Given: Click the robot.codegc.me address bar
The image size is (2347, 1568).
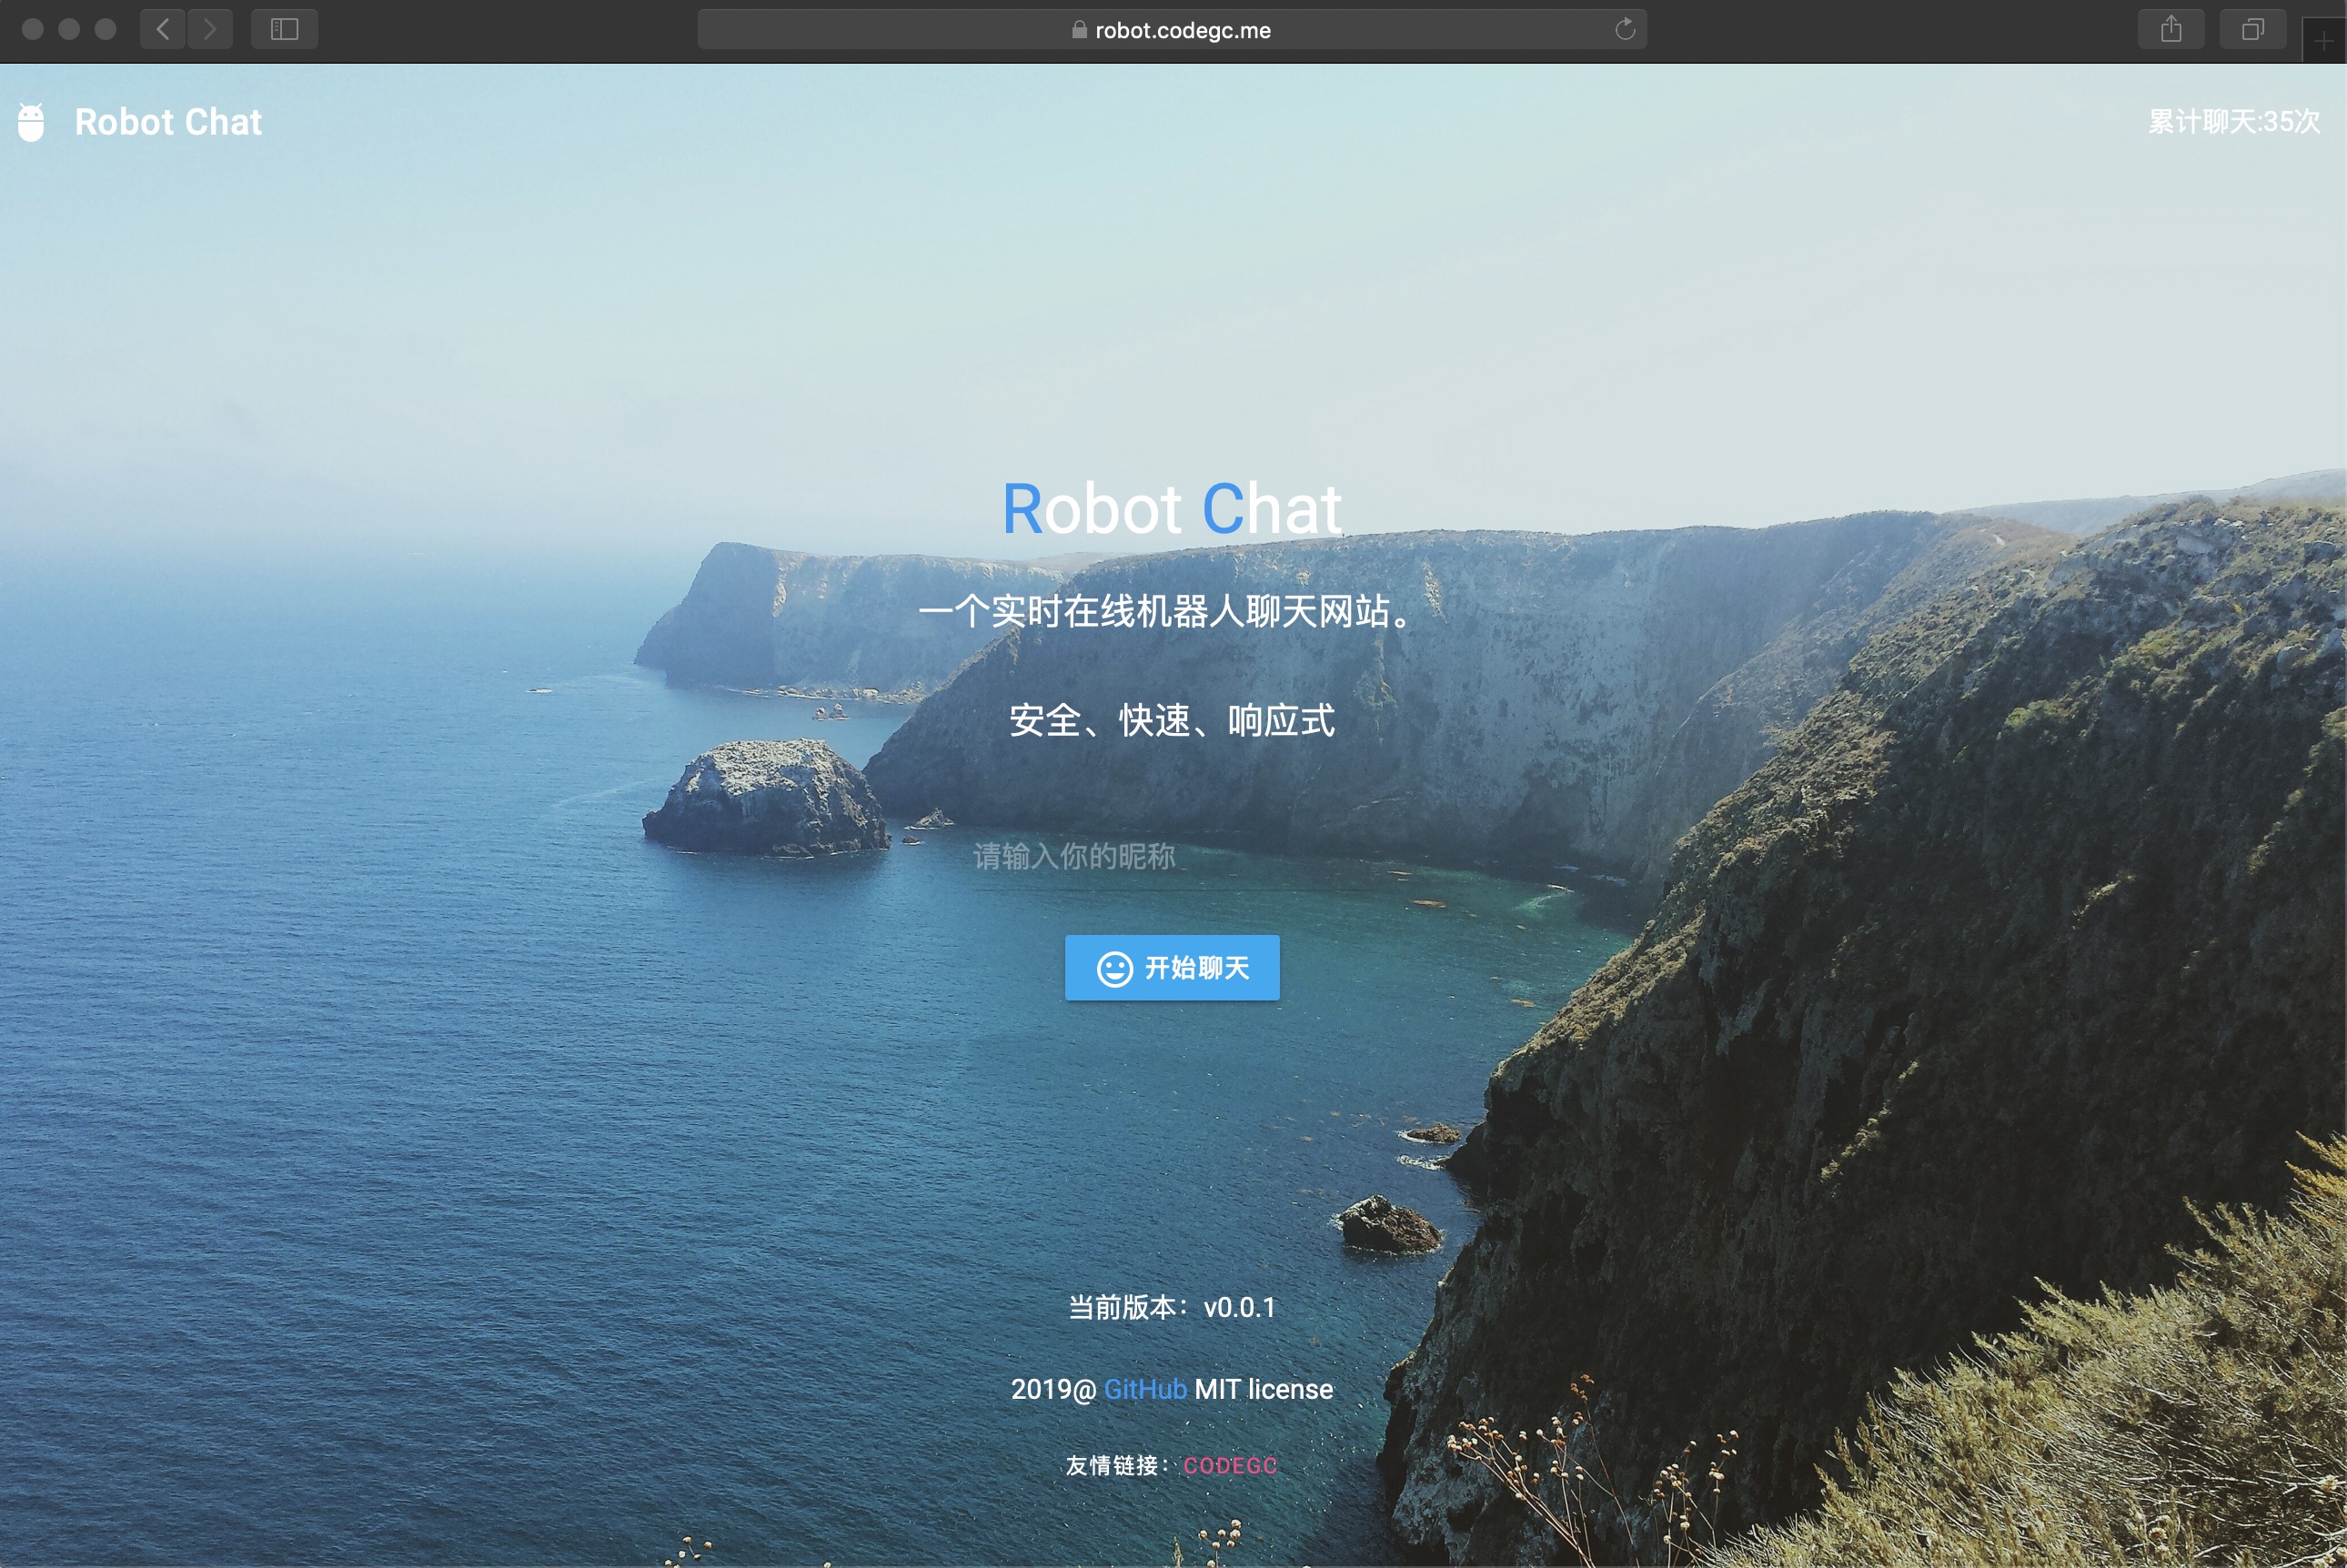Looking at the screenshot, I should 1182,30.
